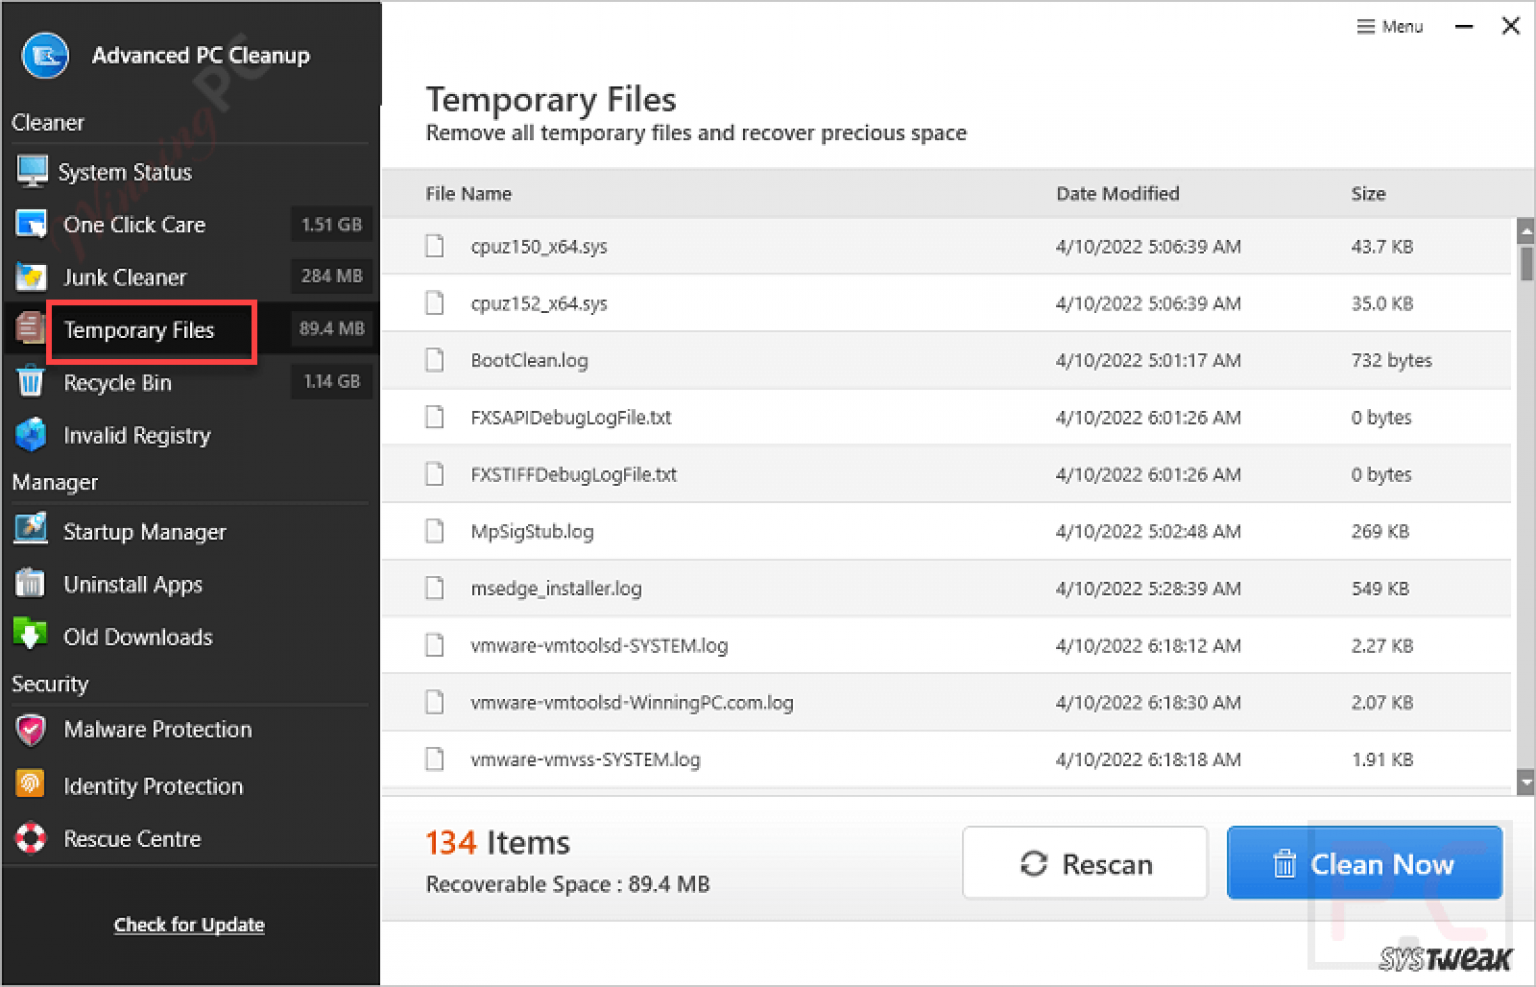
Task: Click file icon beside vmware-vmvss-SYSTEM.log
Action: [x=435, y=759]
